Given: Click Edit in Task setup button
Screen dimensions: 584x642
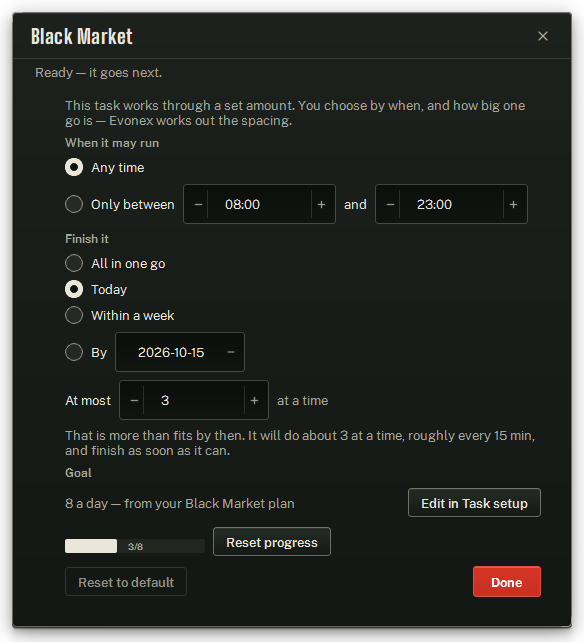Looking at the screenshot, I should (474, 503).
